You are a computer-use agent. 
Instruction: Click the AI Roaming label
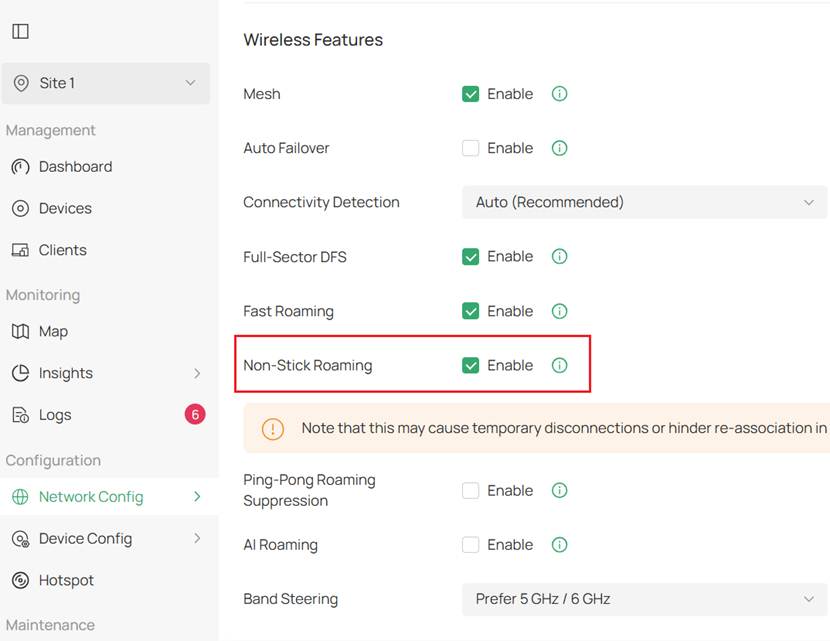pos(281,545)
